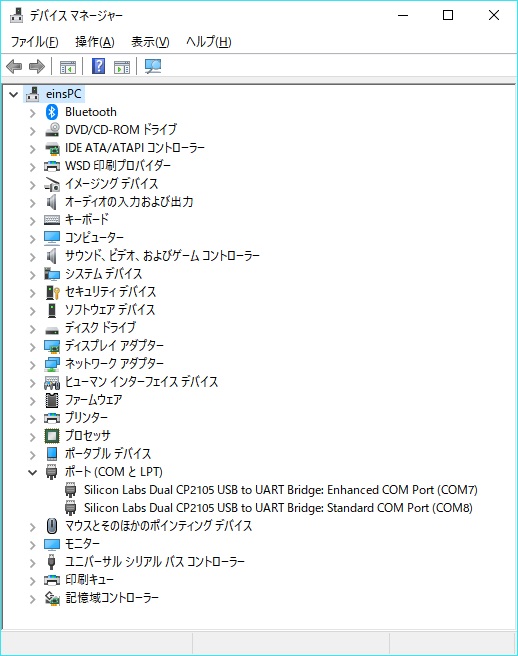Expand the ネットワーク アダプター category
The image size is (518, 656).
click(33, 364)
